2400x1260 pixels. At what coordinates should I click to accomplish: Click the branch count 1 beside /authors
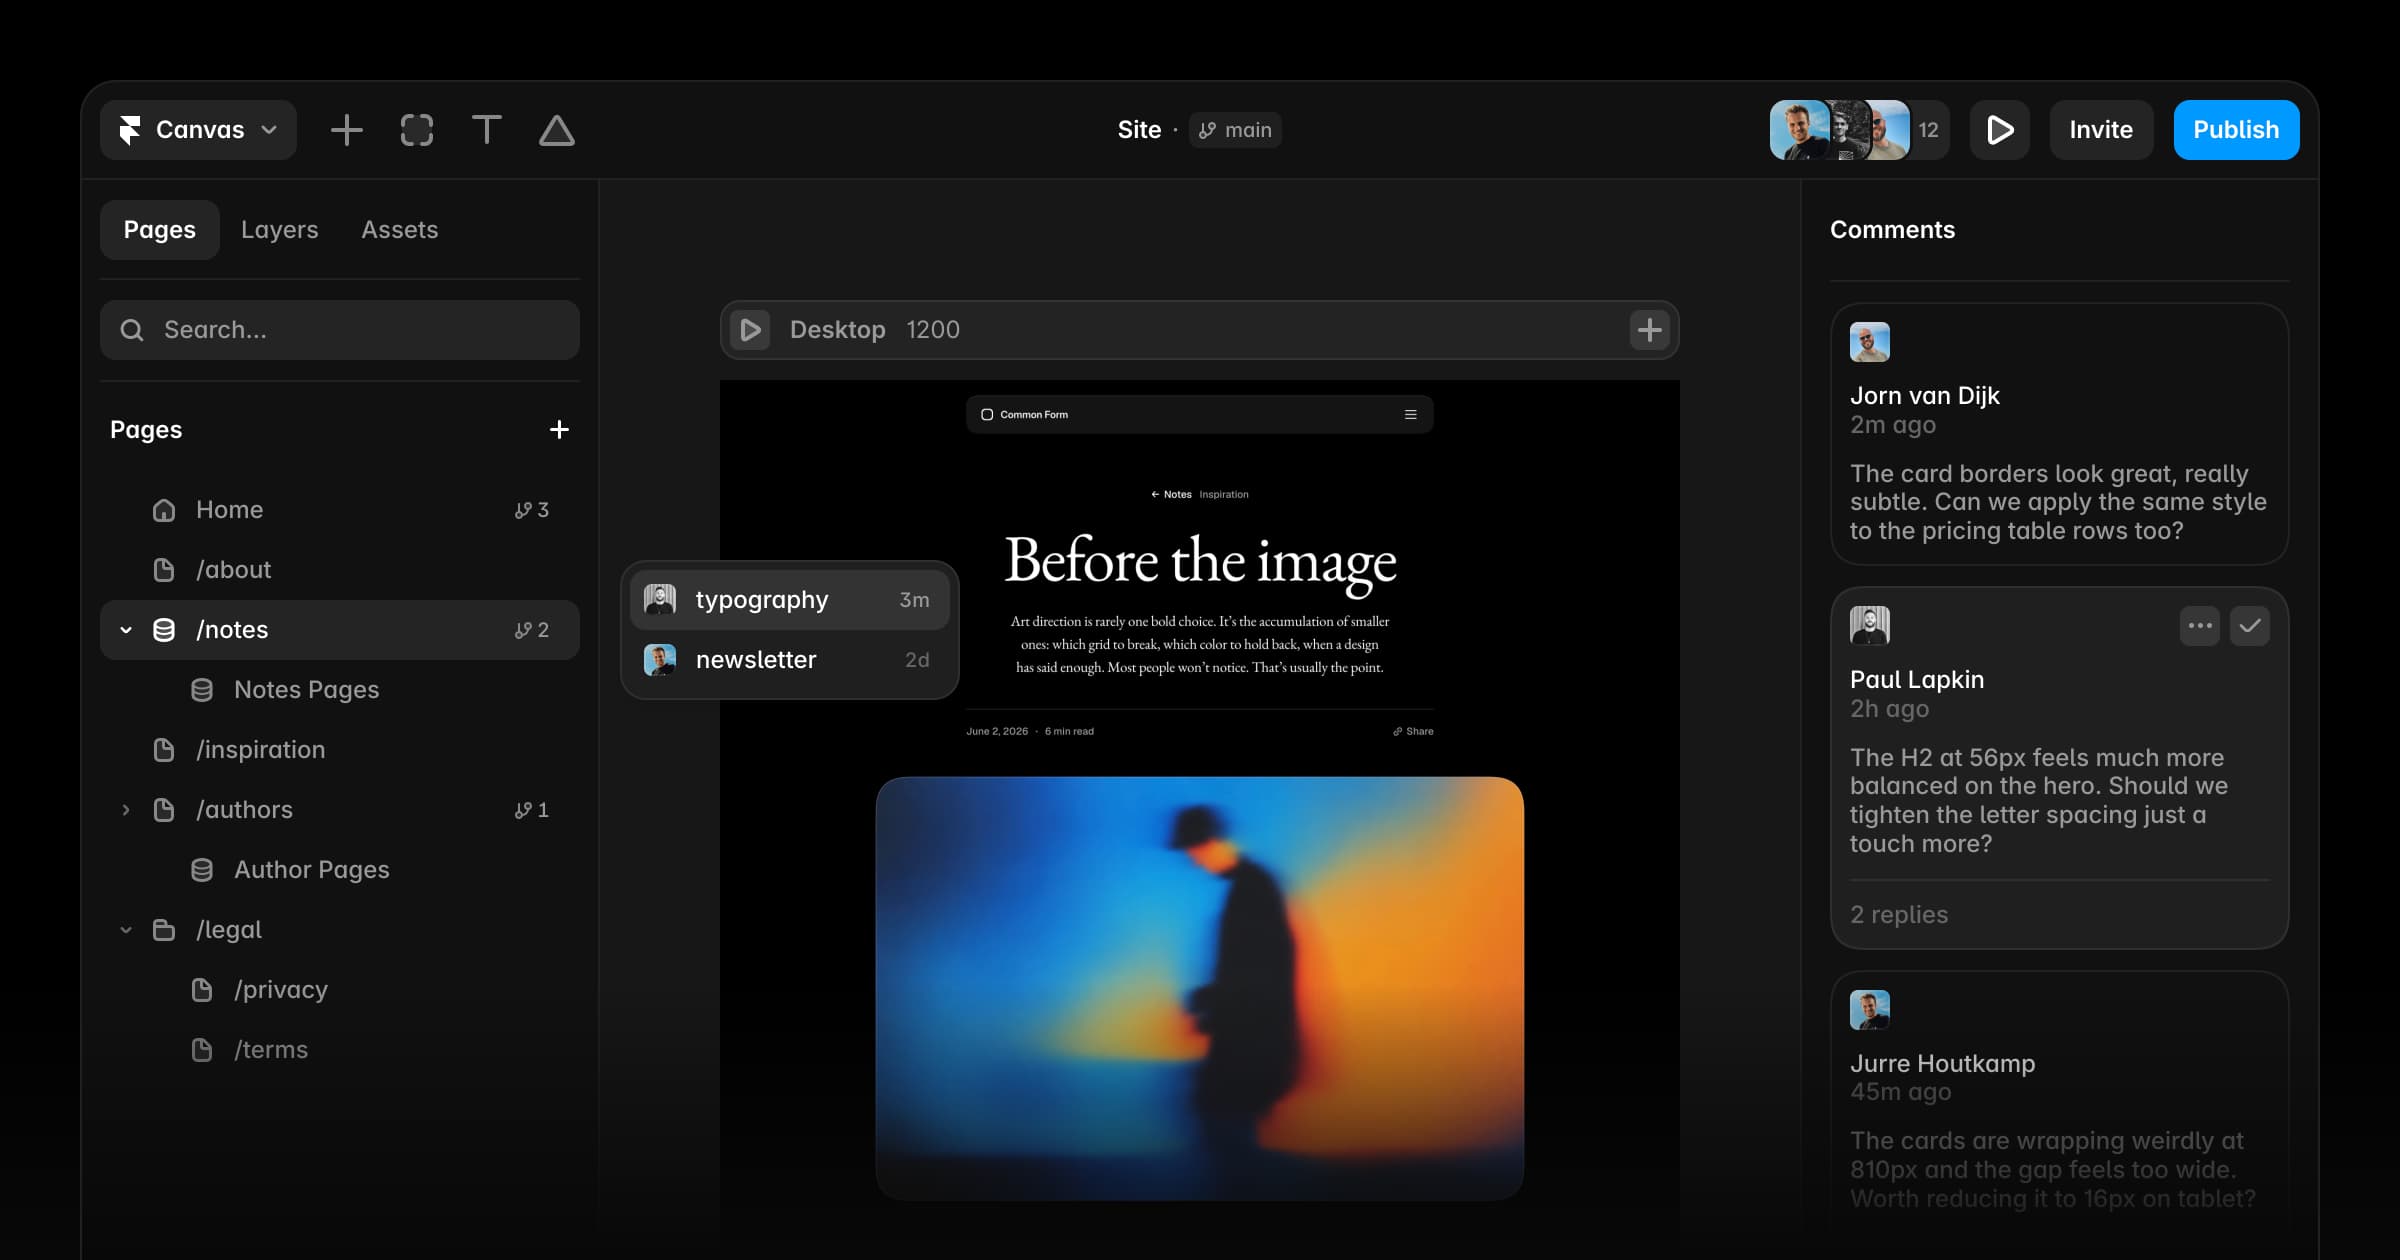pyautogui.click(x=532, y=810)
